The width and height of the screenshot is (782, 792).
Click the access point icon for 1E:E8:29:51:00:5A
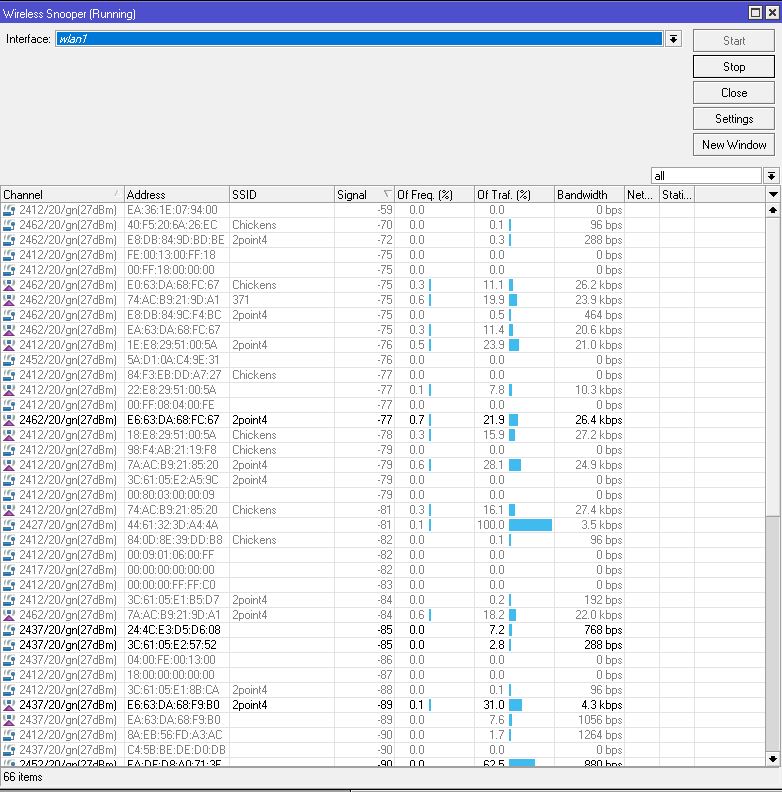(x=9, y=345)
